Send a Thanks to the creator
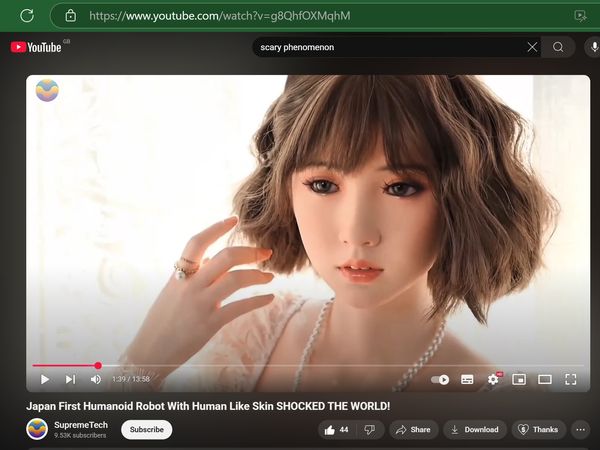 coord(538,430)
